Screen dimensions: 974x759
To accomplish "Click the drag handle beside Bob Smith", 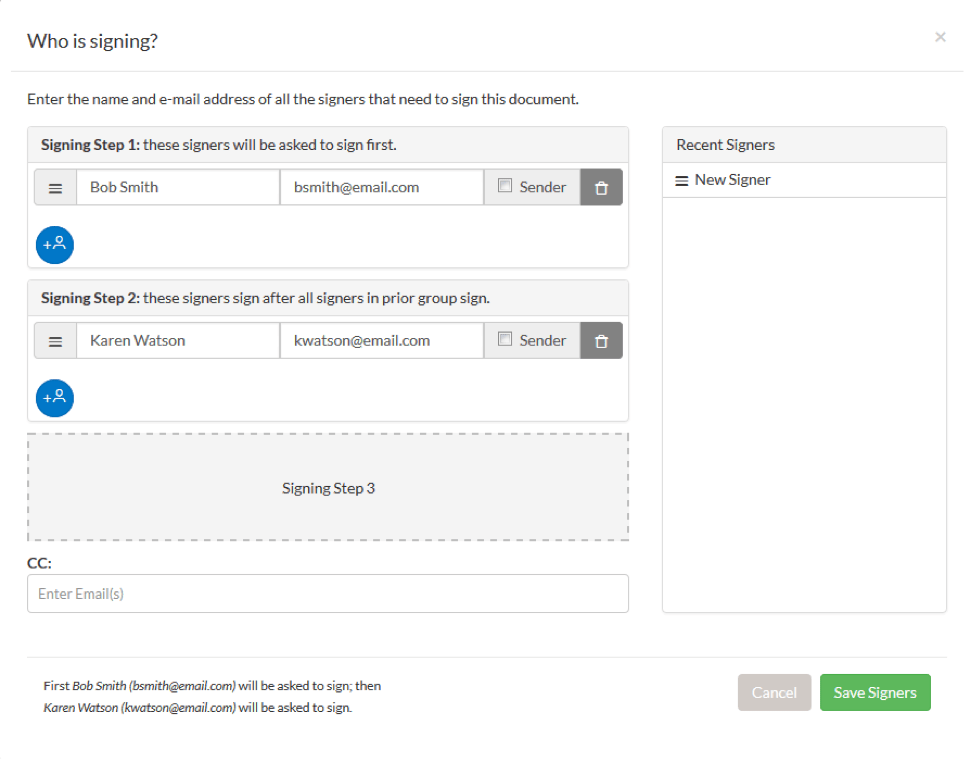I will pyautogui.click(x=56, y=188).
